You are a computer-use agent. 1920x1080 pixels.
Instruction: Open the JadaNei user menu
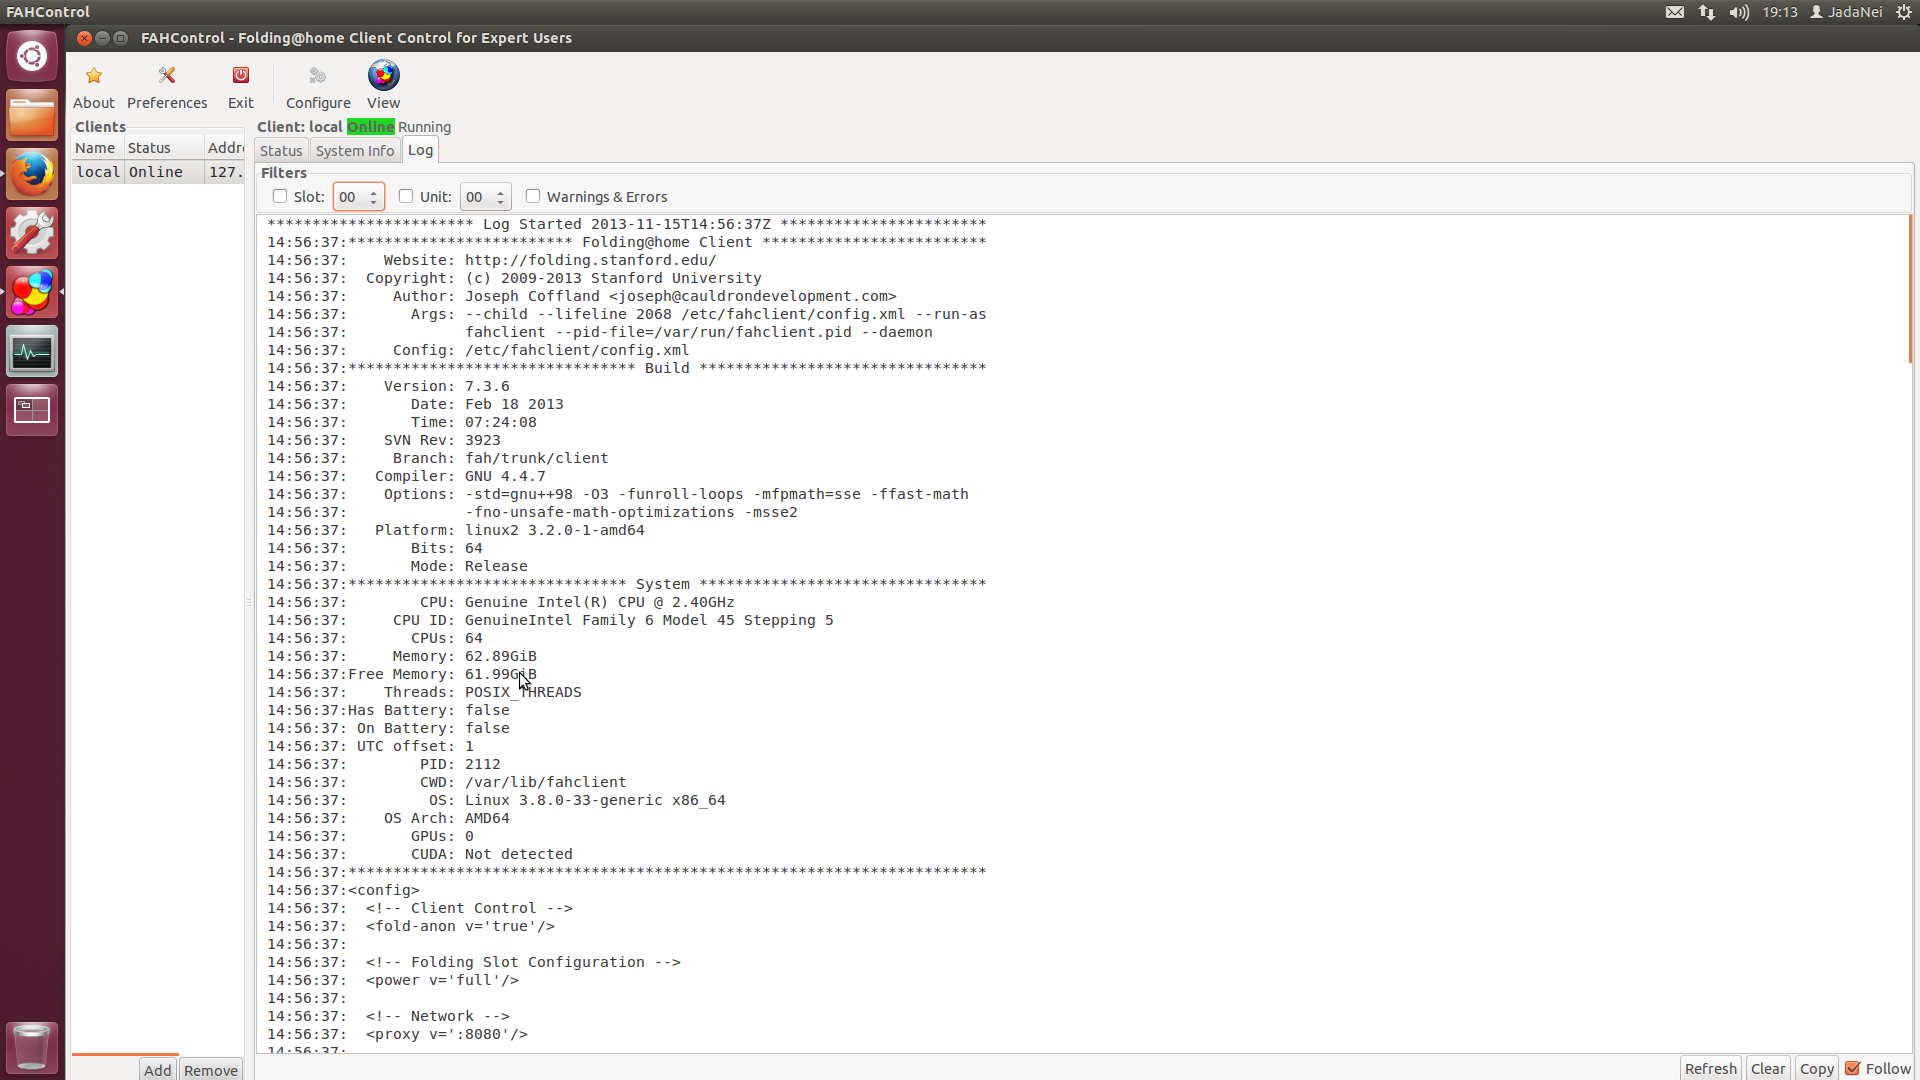(x=1846, y=12)
